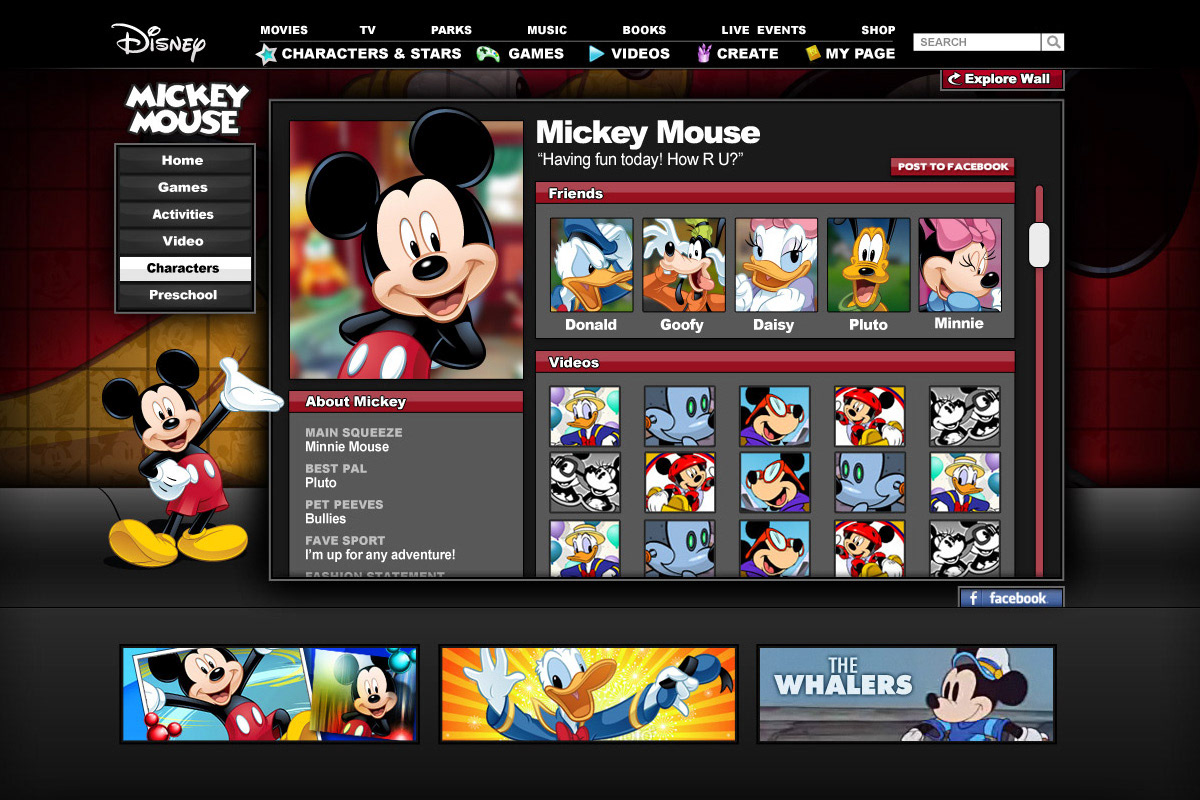Go to Videos in main navigation

pos(641,54)
